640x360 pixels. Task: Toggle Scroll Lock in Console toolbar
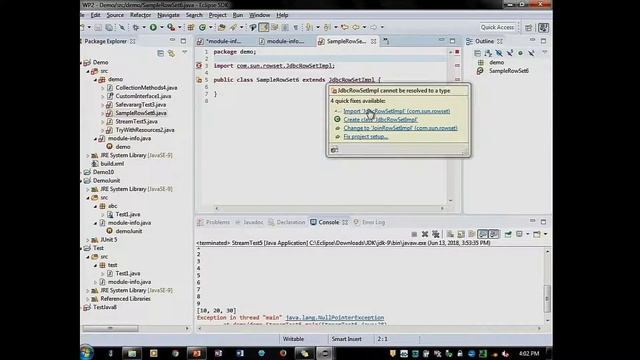click(461, 234)
